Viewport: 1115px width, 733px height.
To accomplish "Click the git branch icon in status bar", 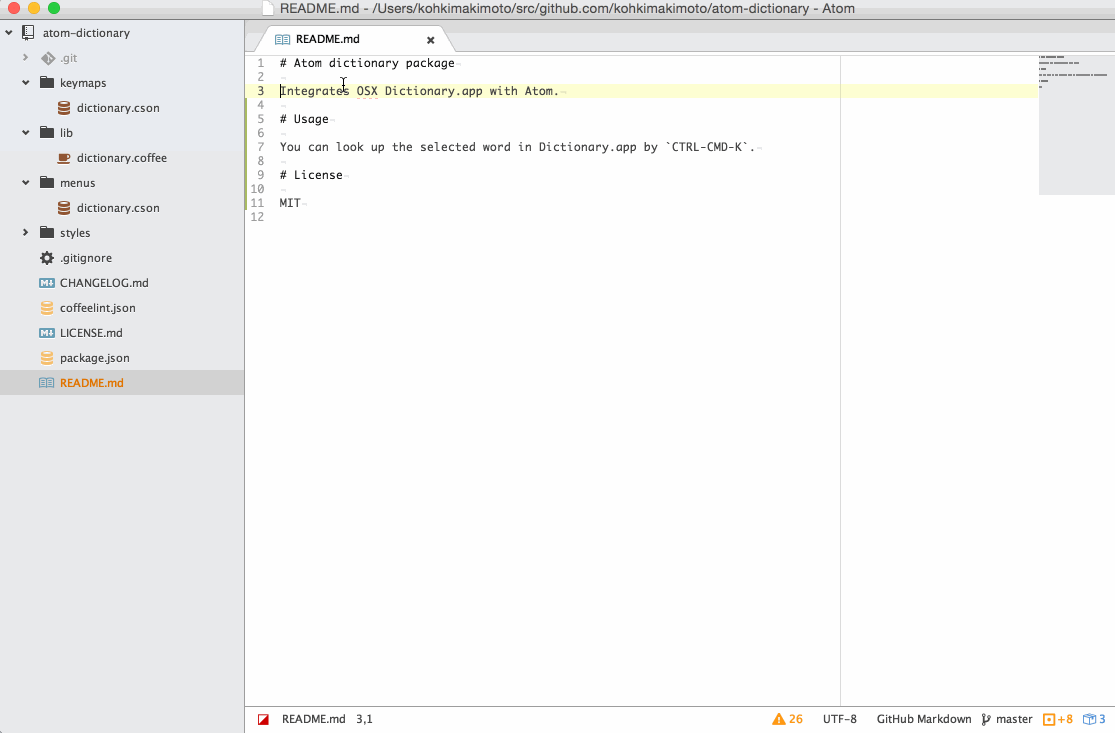I will coord(986,719).
